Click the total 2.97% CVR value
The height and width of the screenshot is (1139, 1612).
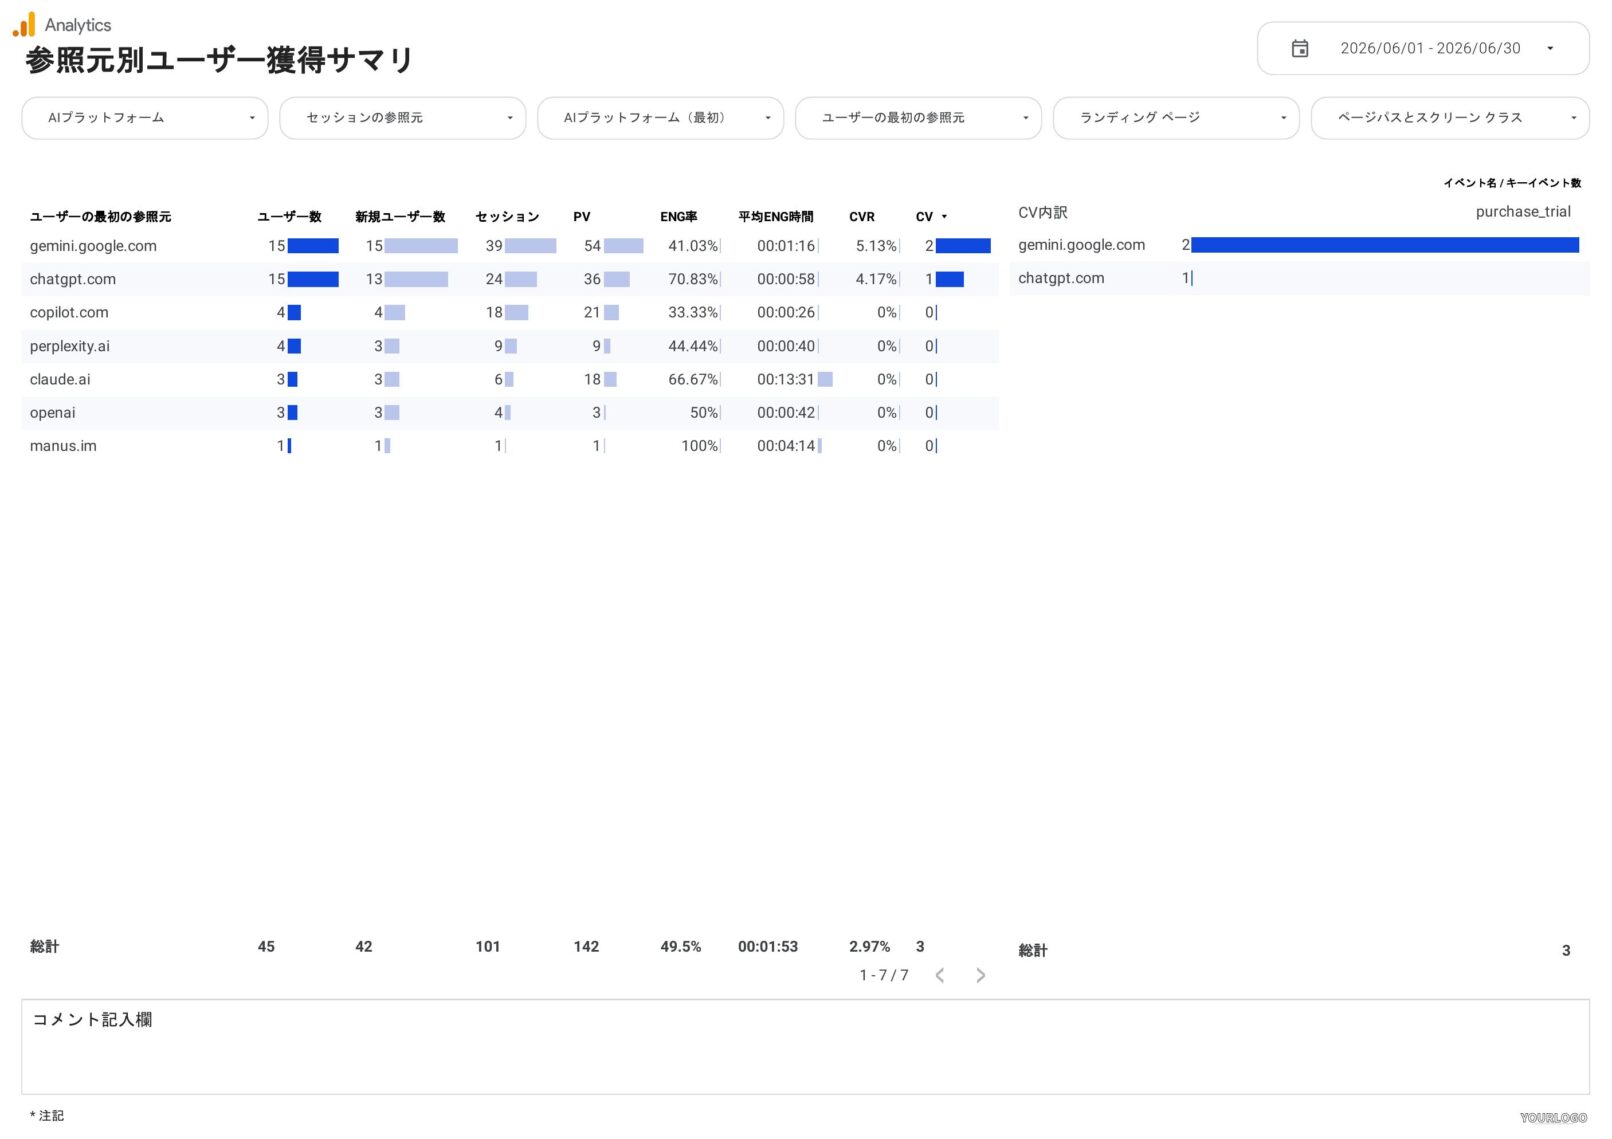tap(869, 947)
